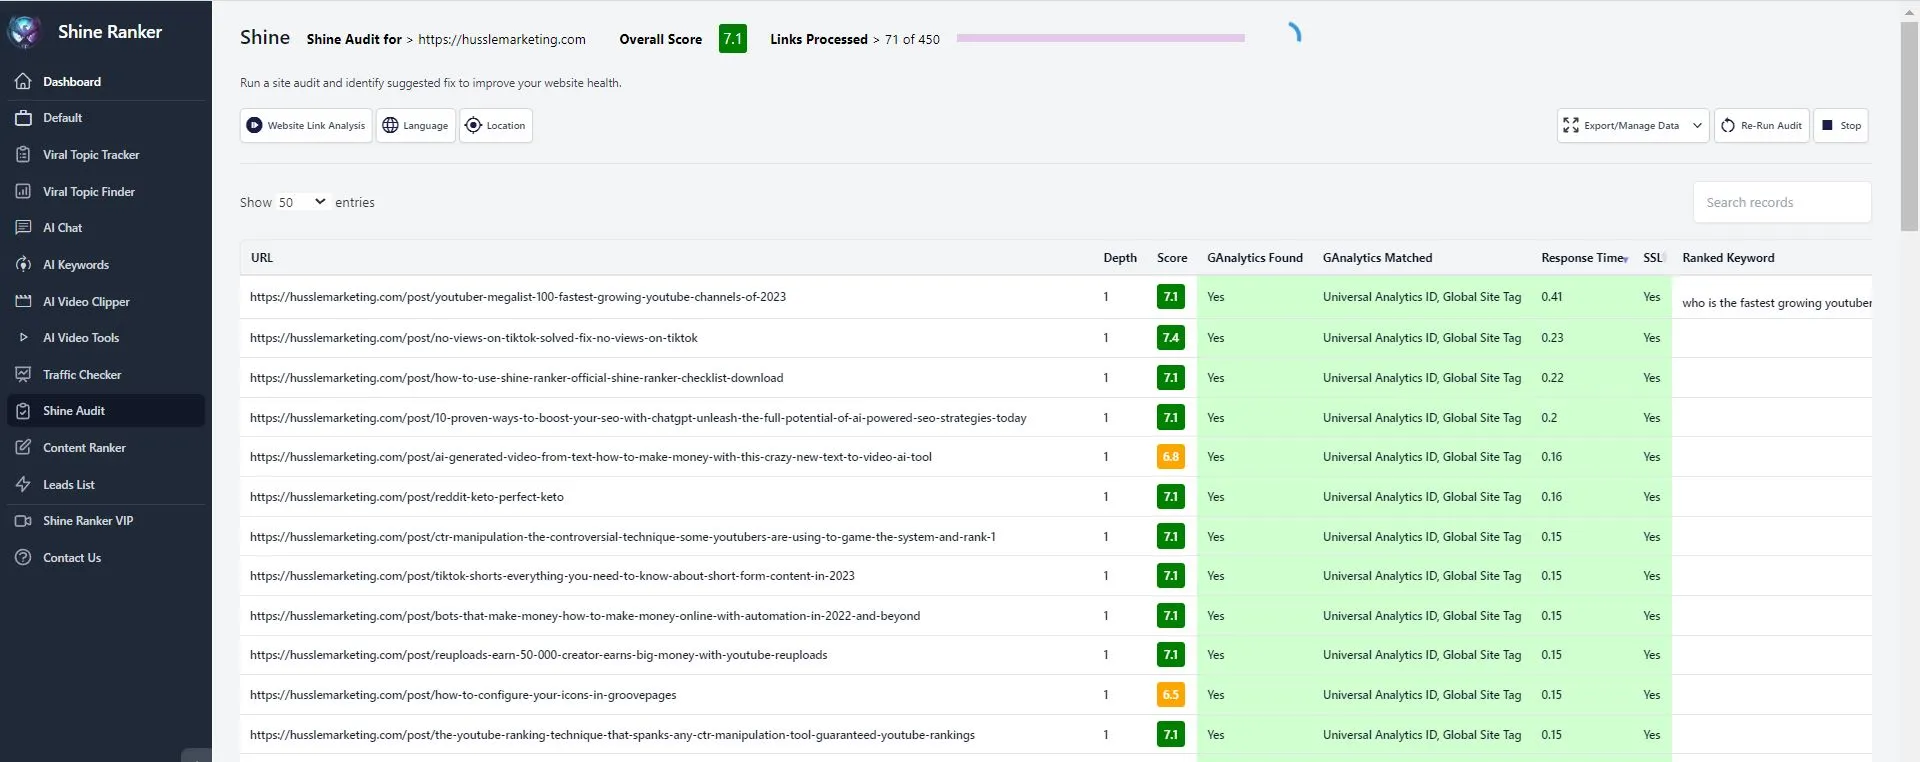
Task: Open the Content Ranker edit icon
Action: (x=23, y=448)
